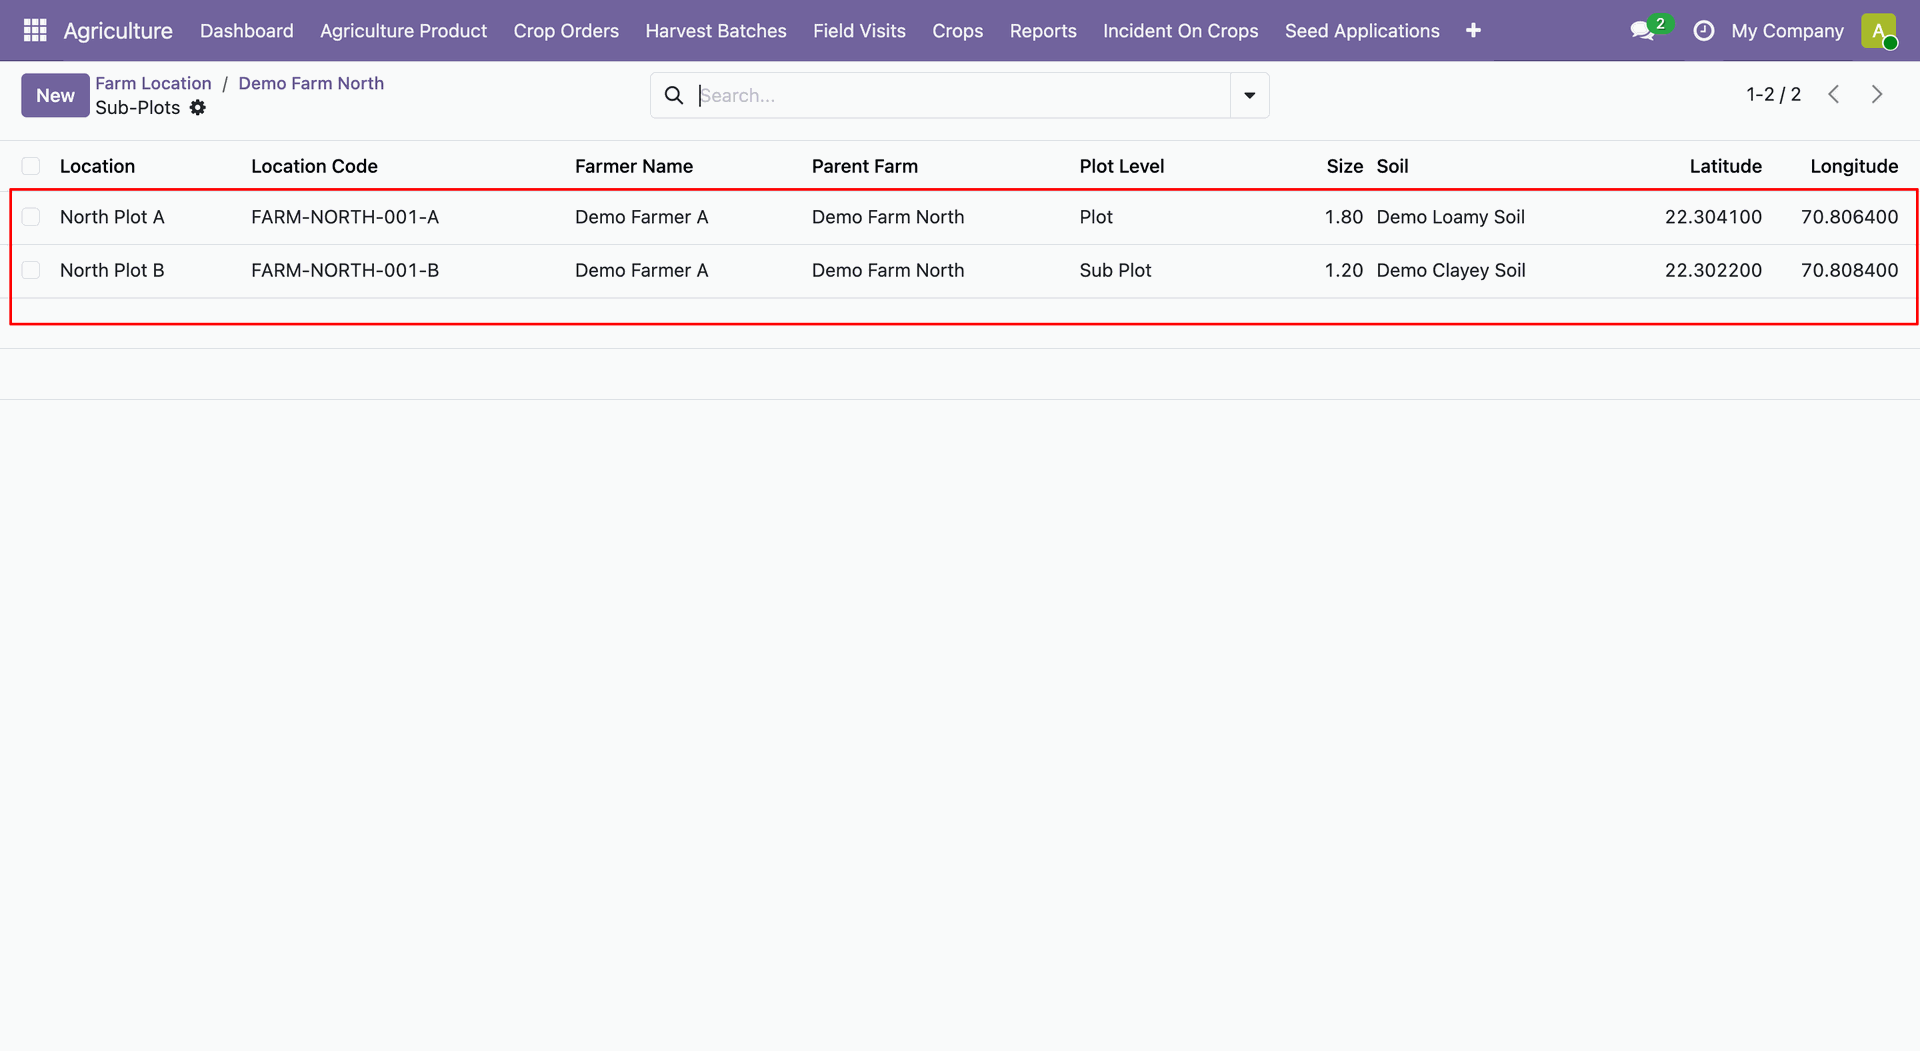Click the Demo Clayey Soil cell
The width and height of the screenshot is (1920, 1051).
(1451, 270)
